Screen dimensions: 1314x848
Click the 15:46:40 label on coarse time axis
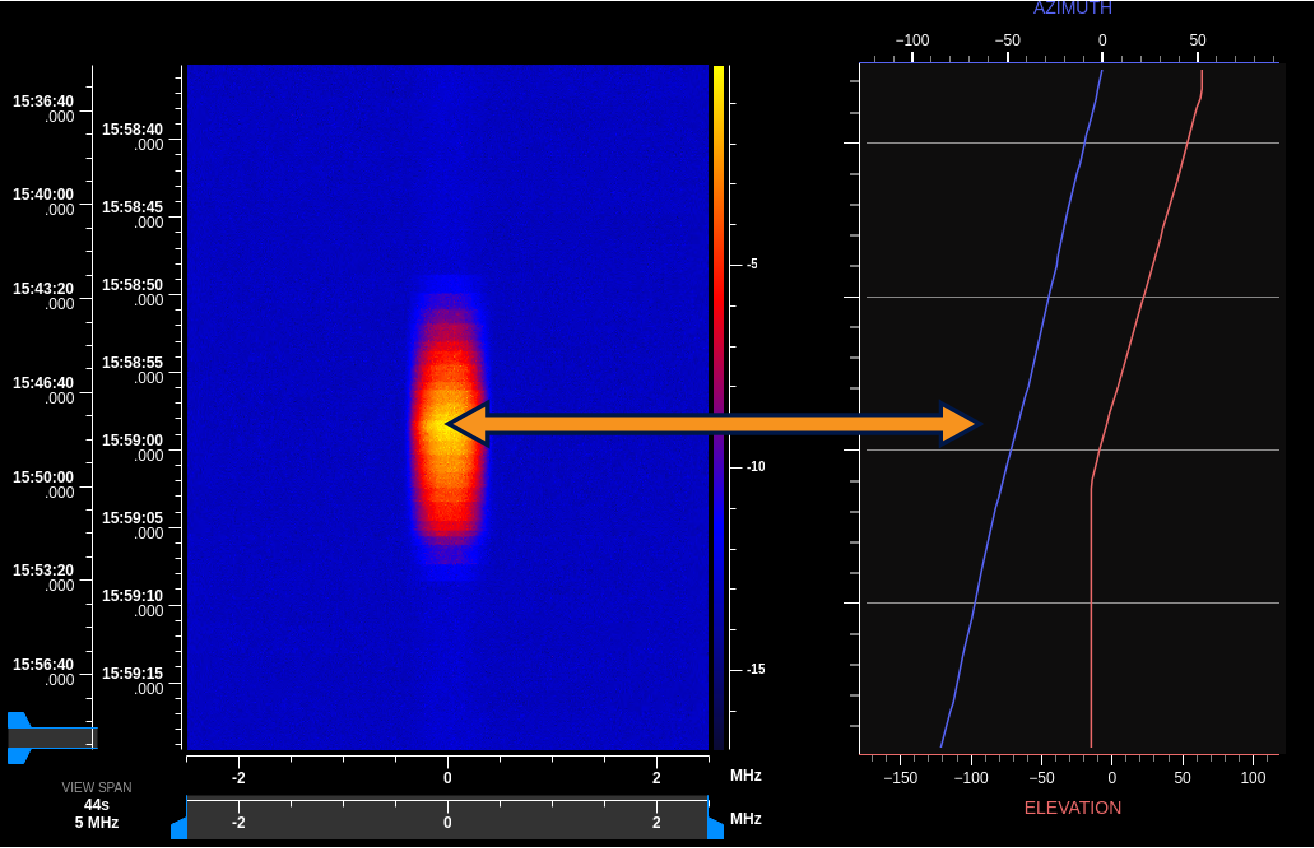click(43, 383)
